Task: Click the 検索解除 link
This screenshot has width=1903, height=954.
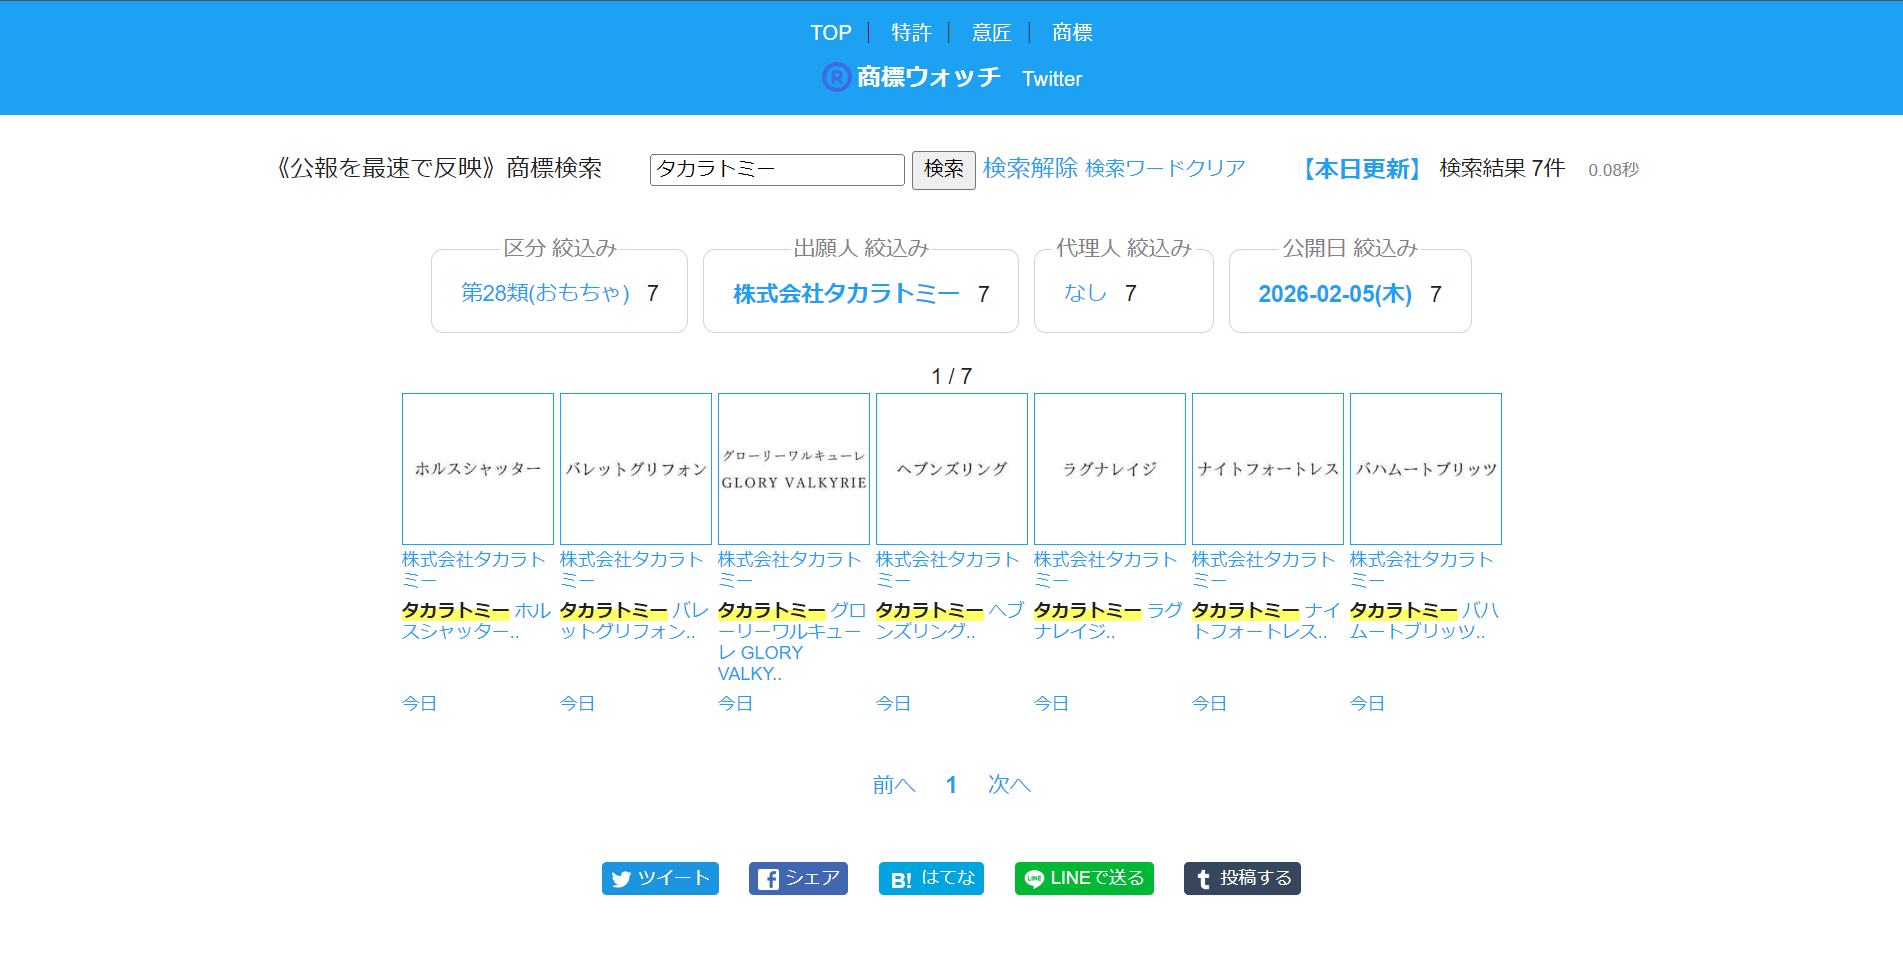Action: tap(1030, 168)
